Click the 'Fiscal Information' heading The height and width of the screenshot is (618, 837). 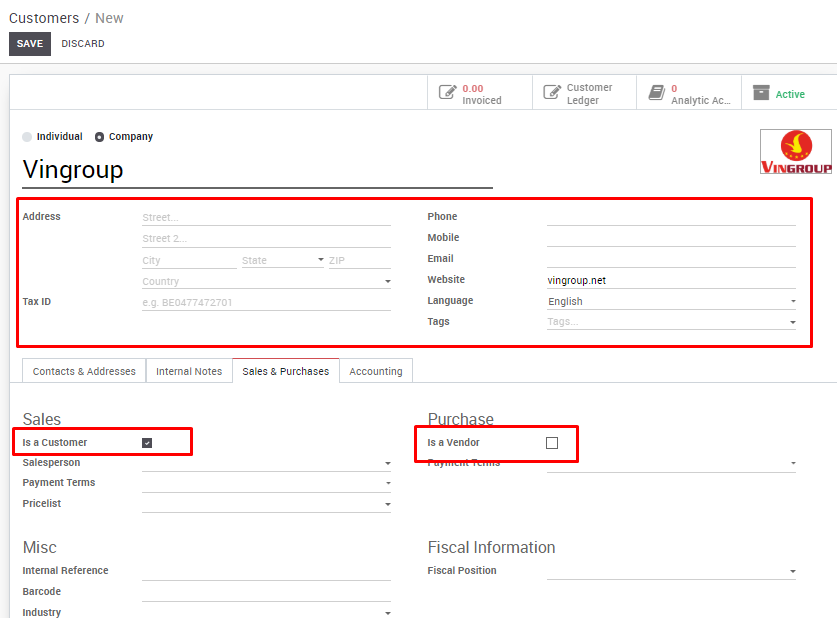click(x=491, y=548)
